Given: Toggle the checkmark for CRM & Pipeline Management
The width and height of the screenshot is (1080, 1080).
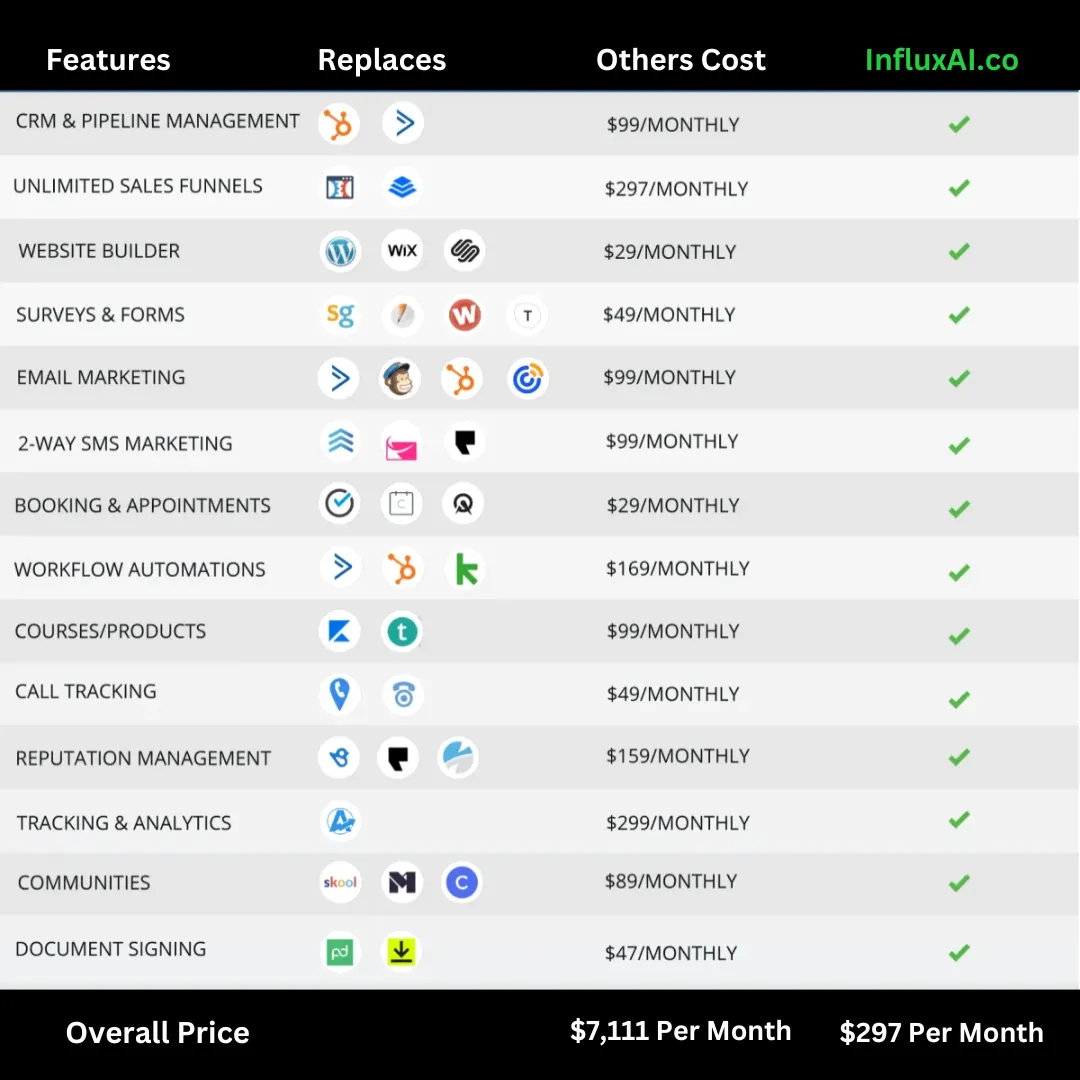Looking at the screenshot, I should coord(959,125).
